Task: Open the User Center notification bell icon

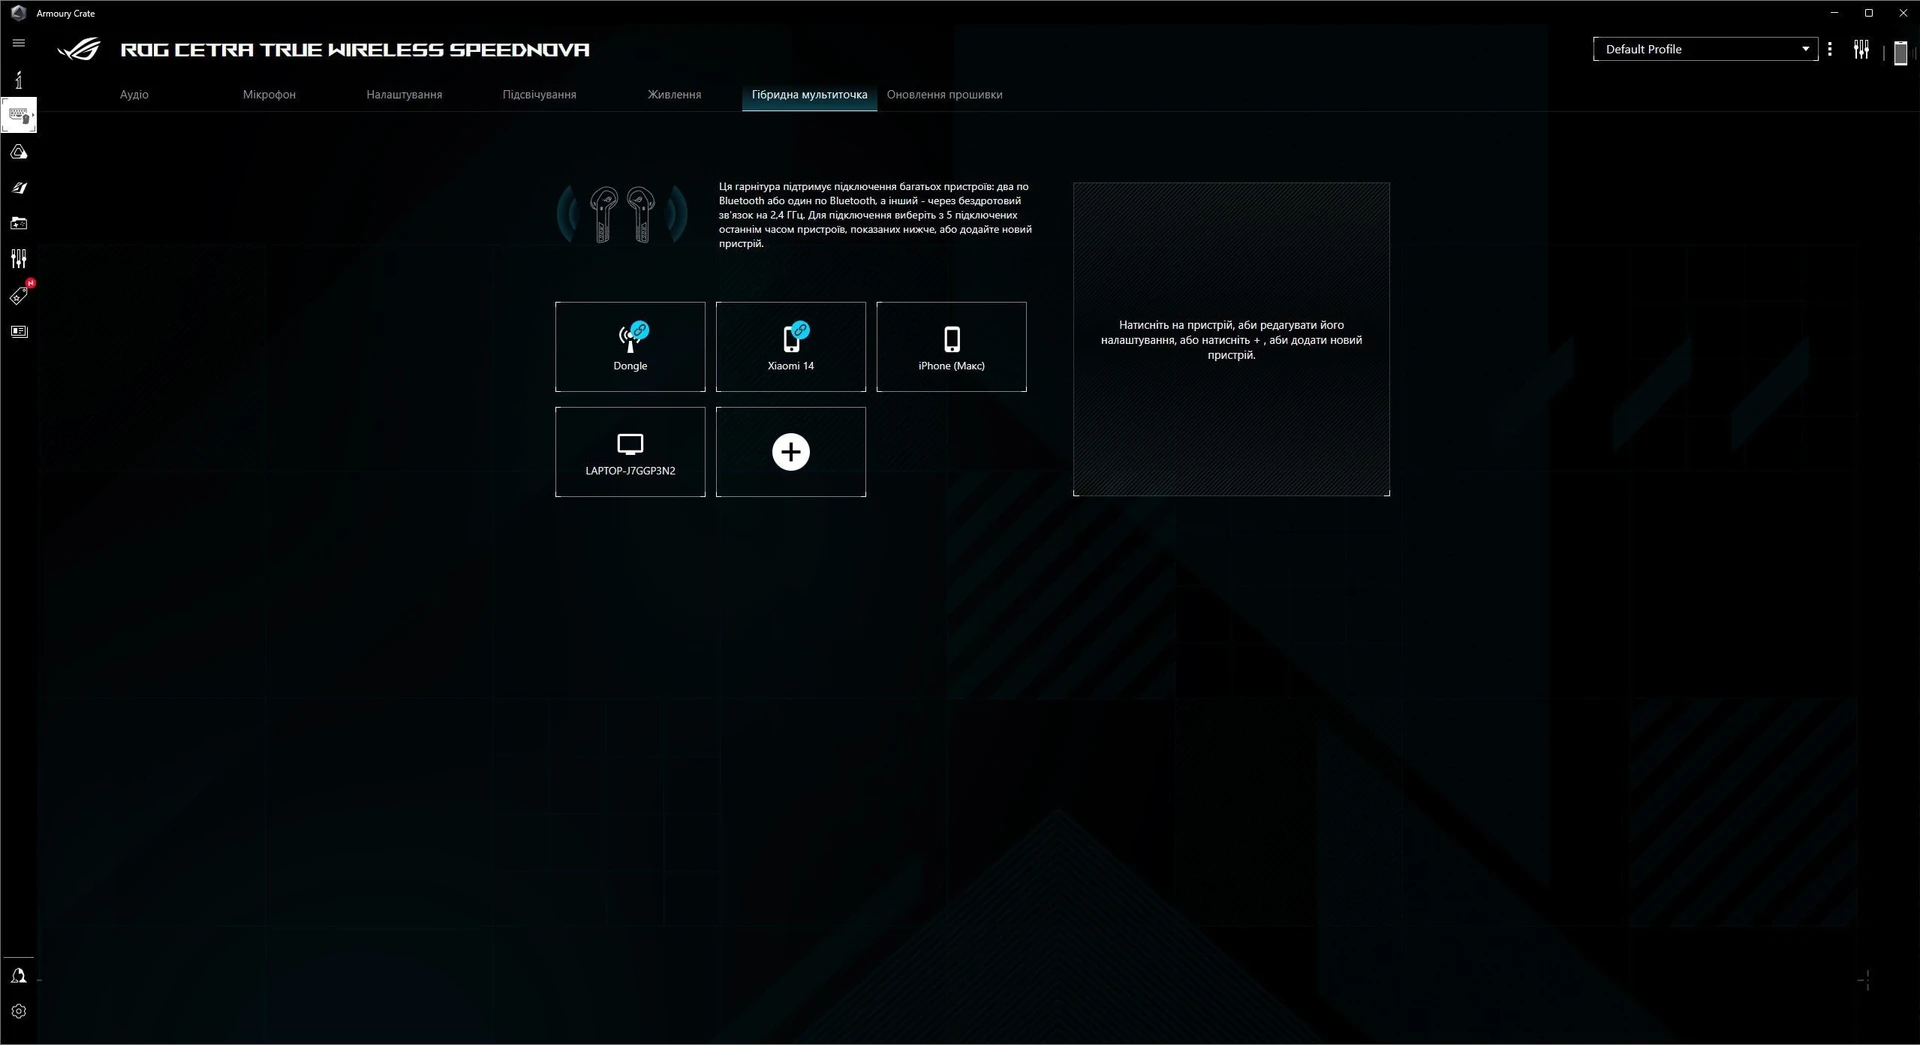Action: point(18,976)
